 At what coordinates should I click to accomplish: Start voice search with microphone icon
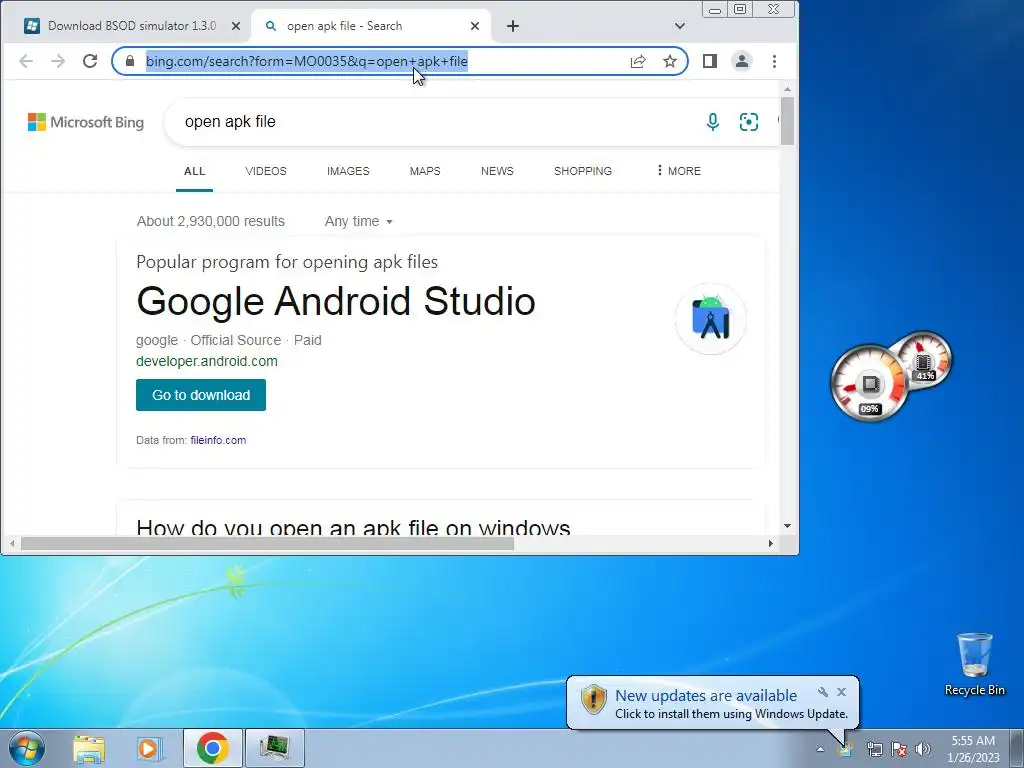pos(712,122)
